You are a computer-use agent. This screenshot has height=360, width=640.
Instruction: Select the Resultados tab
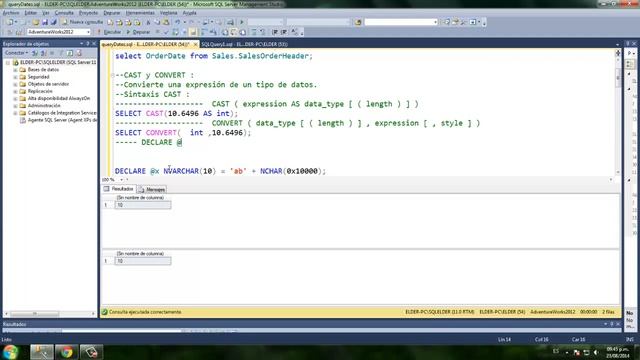click(x=119, y=189)
